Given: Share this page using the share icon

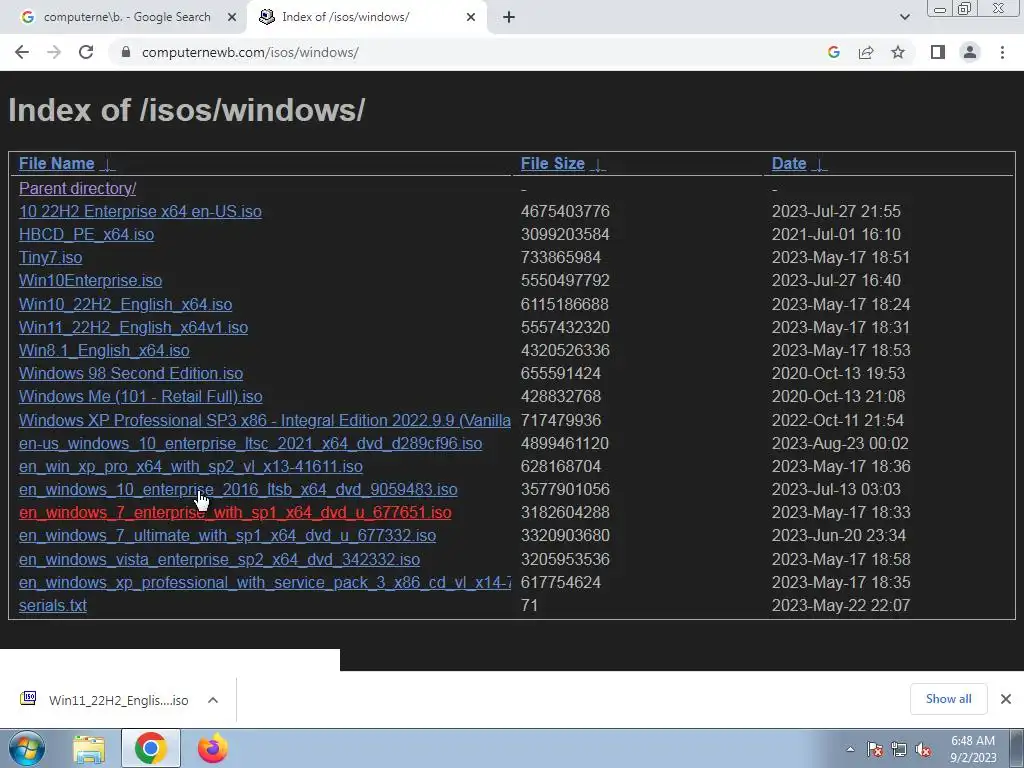Looking at the screenshot, I should point(866,52).
